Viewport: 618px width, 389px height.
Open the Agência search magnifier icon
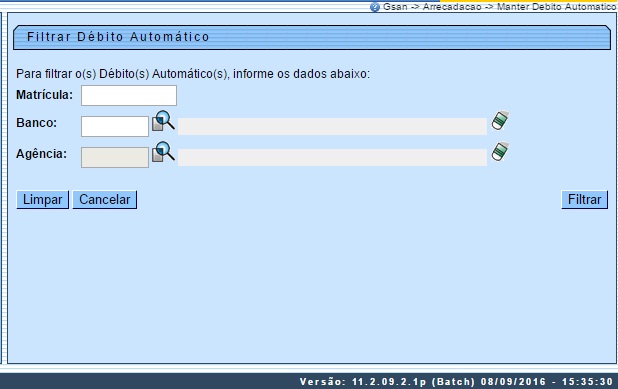pyautogui.click(x=163, y=151)
